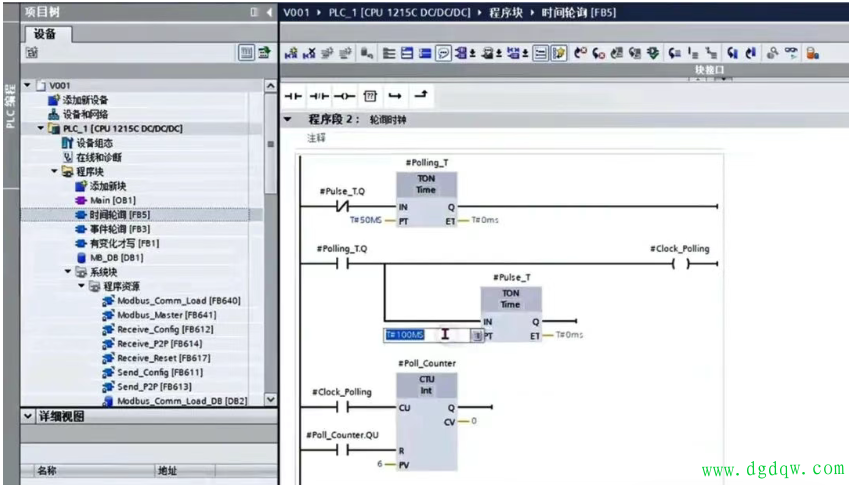Insert an empty box instruction
Image resolution: width=851 pixels, height=485 pixels.
(370, 96)
